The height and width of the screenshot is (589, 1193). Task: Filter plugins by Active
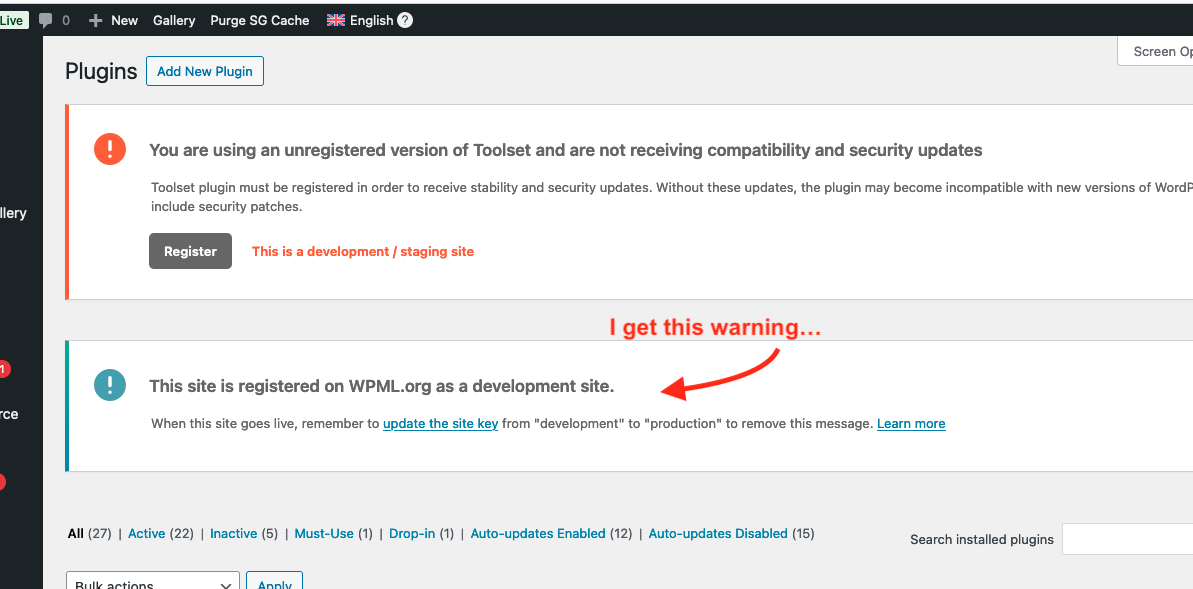coord(147,533)
